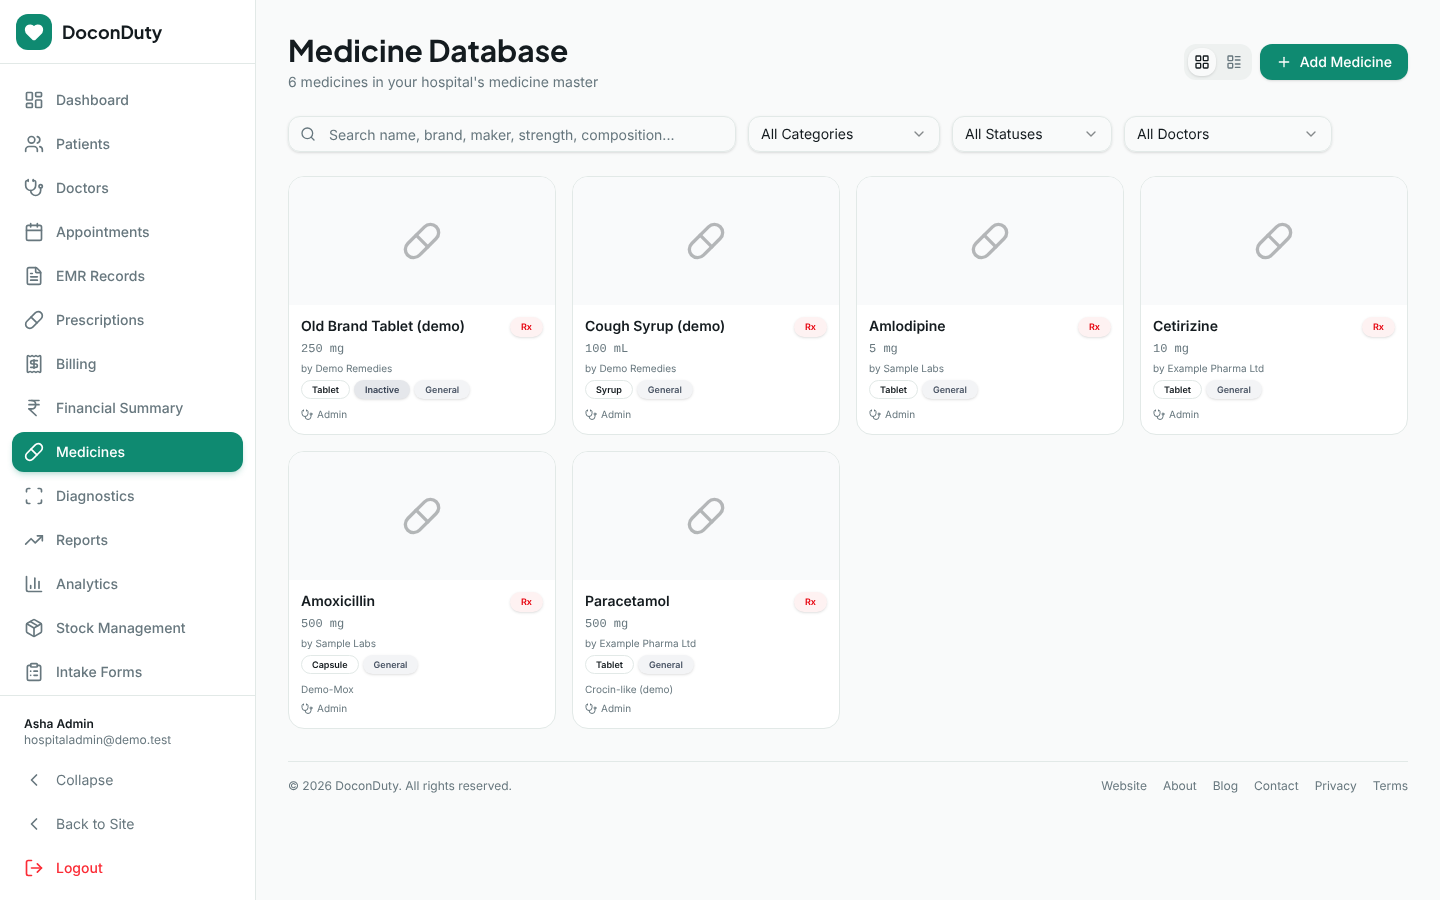The height and width of the screenshot is (900, 1440).
Task: Click the Syrup tag on Cough Syrup card
Action: 609,390
